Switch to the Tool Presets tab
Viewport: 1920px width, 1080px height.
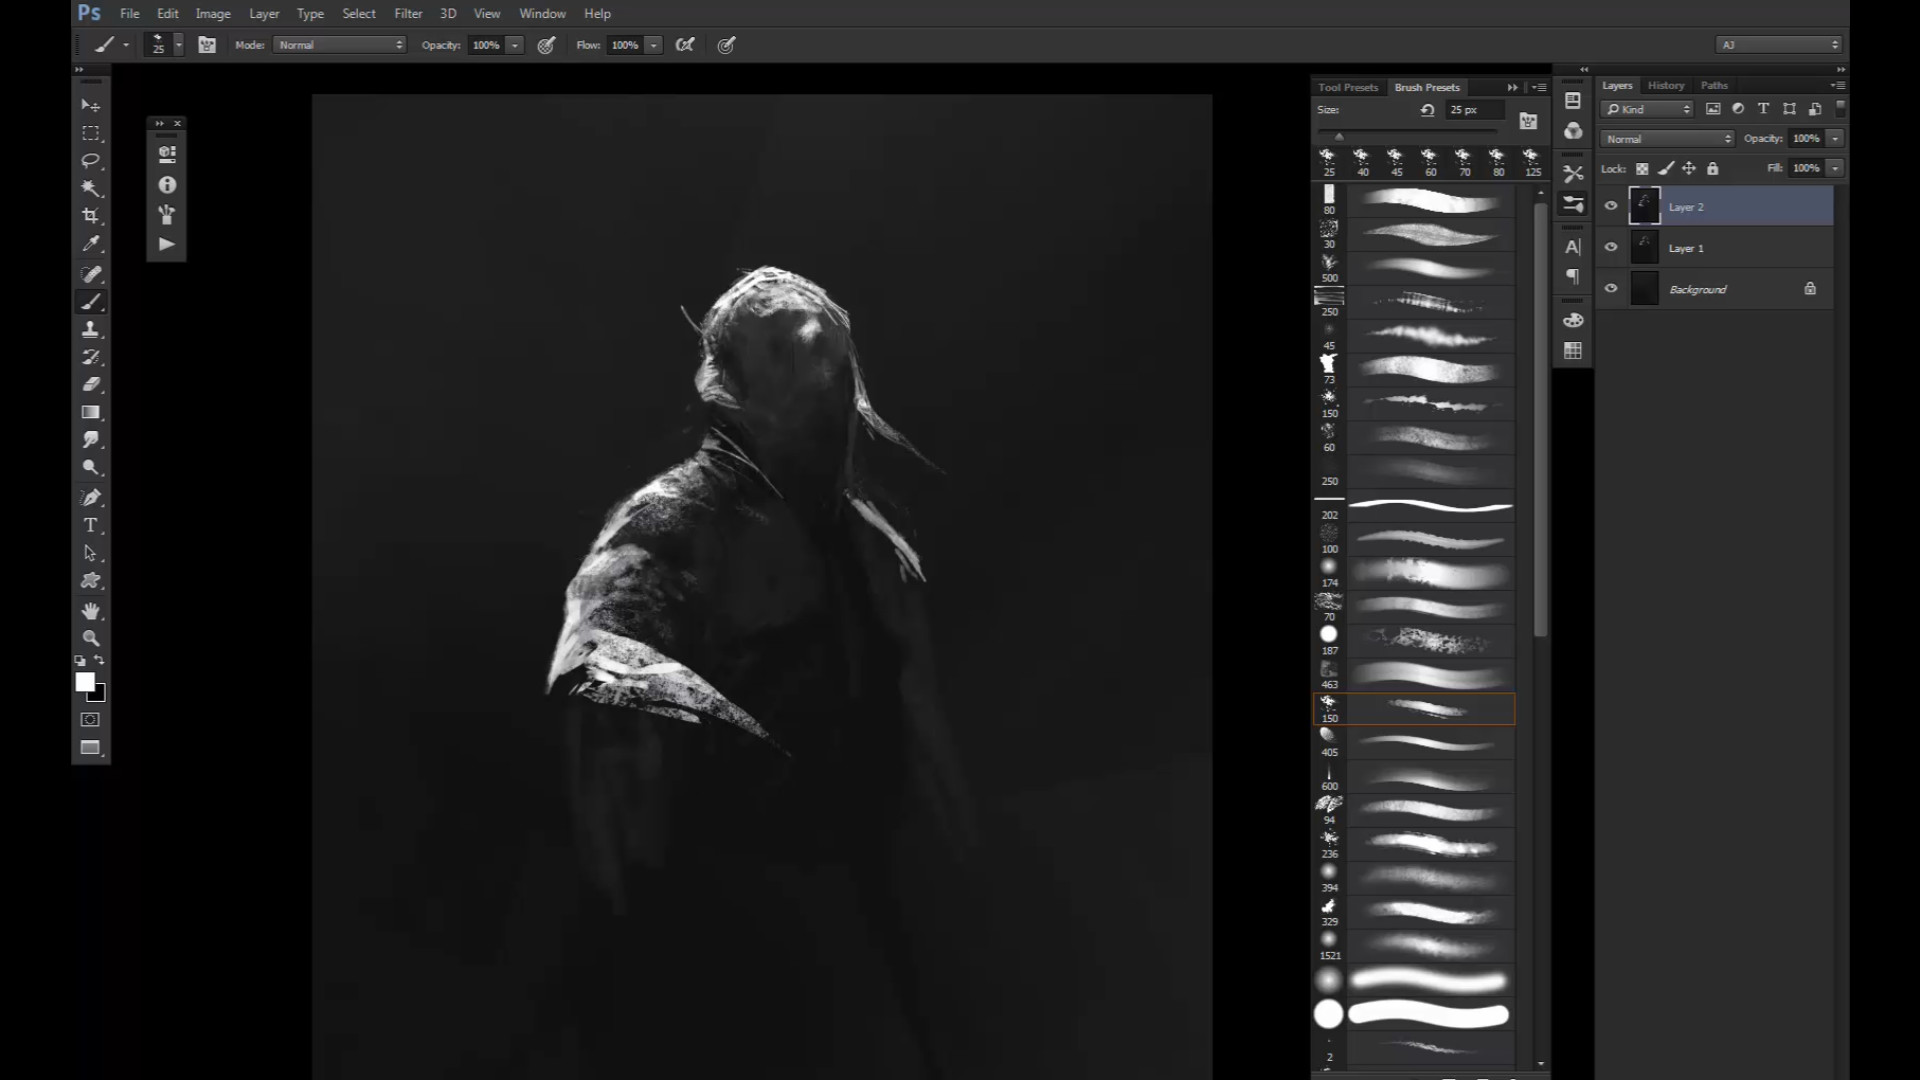pos(1347,87)
